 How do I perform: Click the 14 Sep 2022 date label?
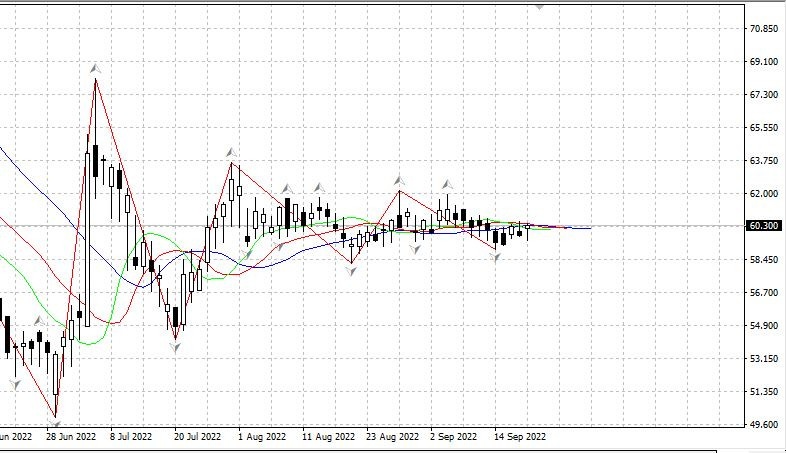pos(518,437)
